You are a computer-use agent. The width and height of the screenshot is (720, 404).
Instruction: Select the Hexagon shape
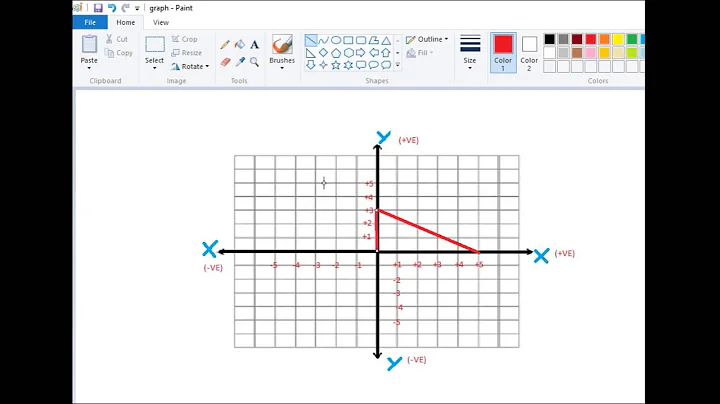click(348, 53)
